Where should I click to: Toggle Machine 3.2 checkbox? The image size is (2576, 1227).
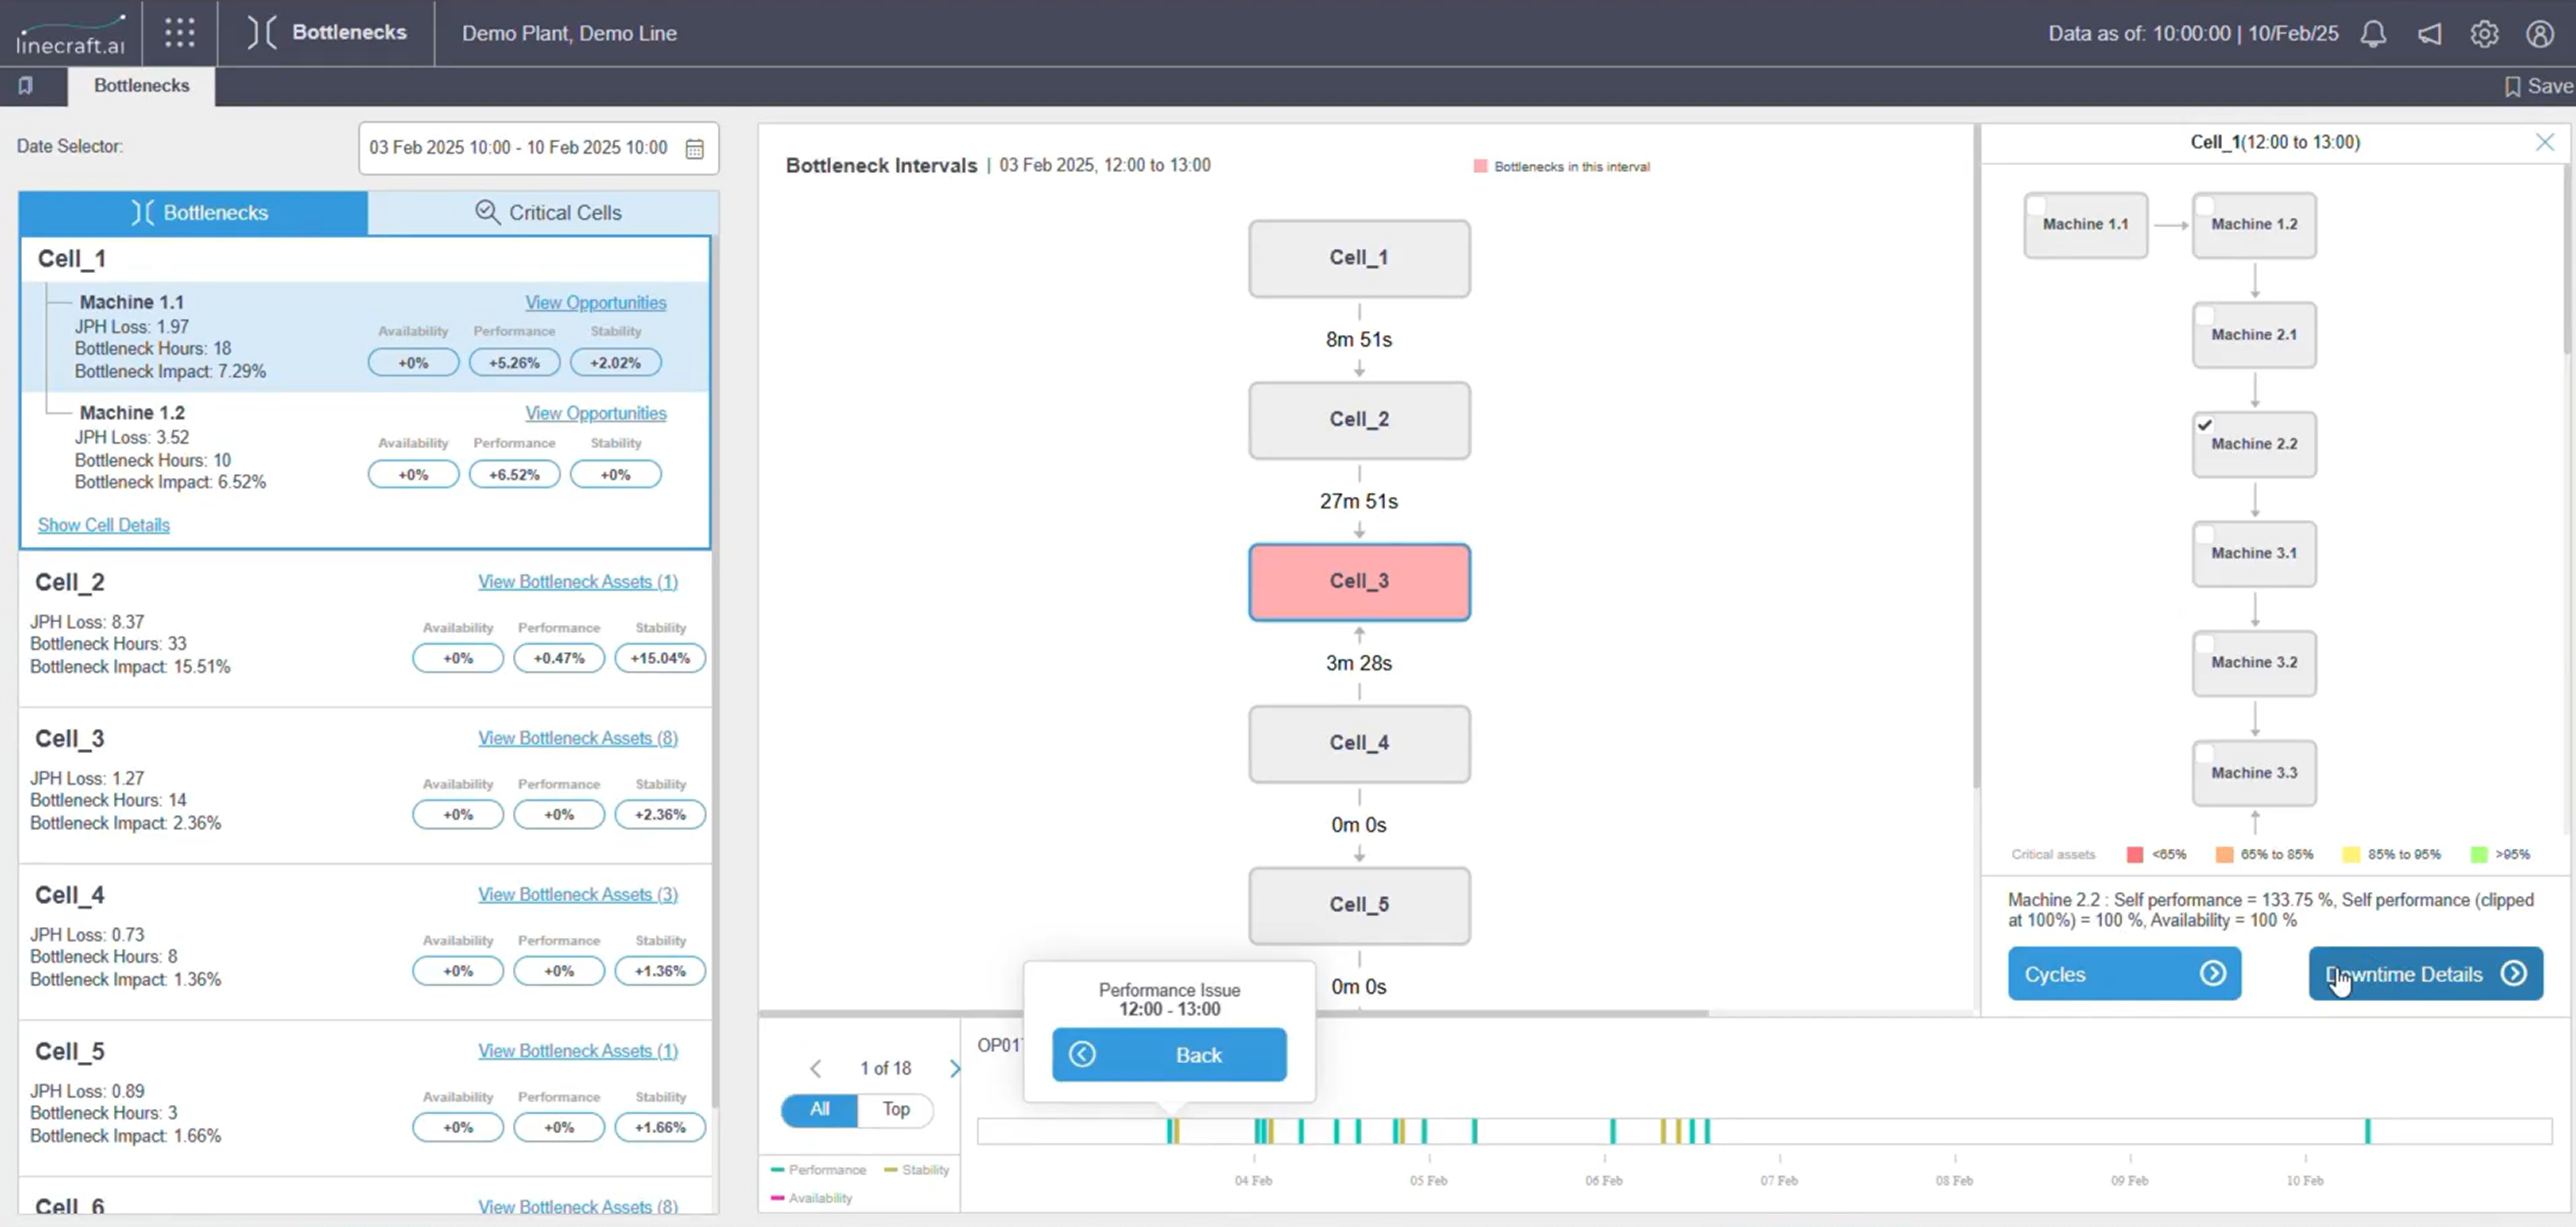(2204, 644)
